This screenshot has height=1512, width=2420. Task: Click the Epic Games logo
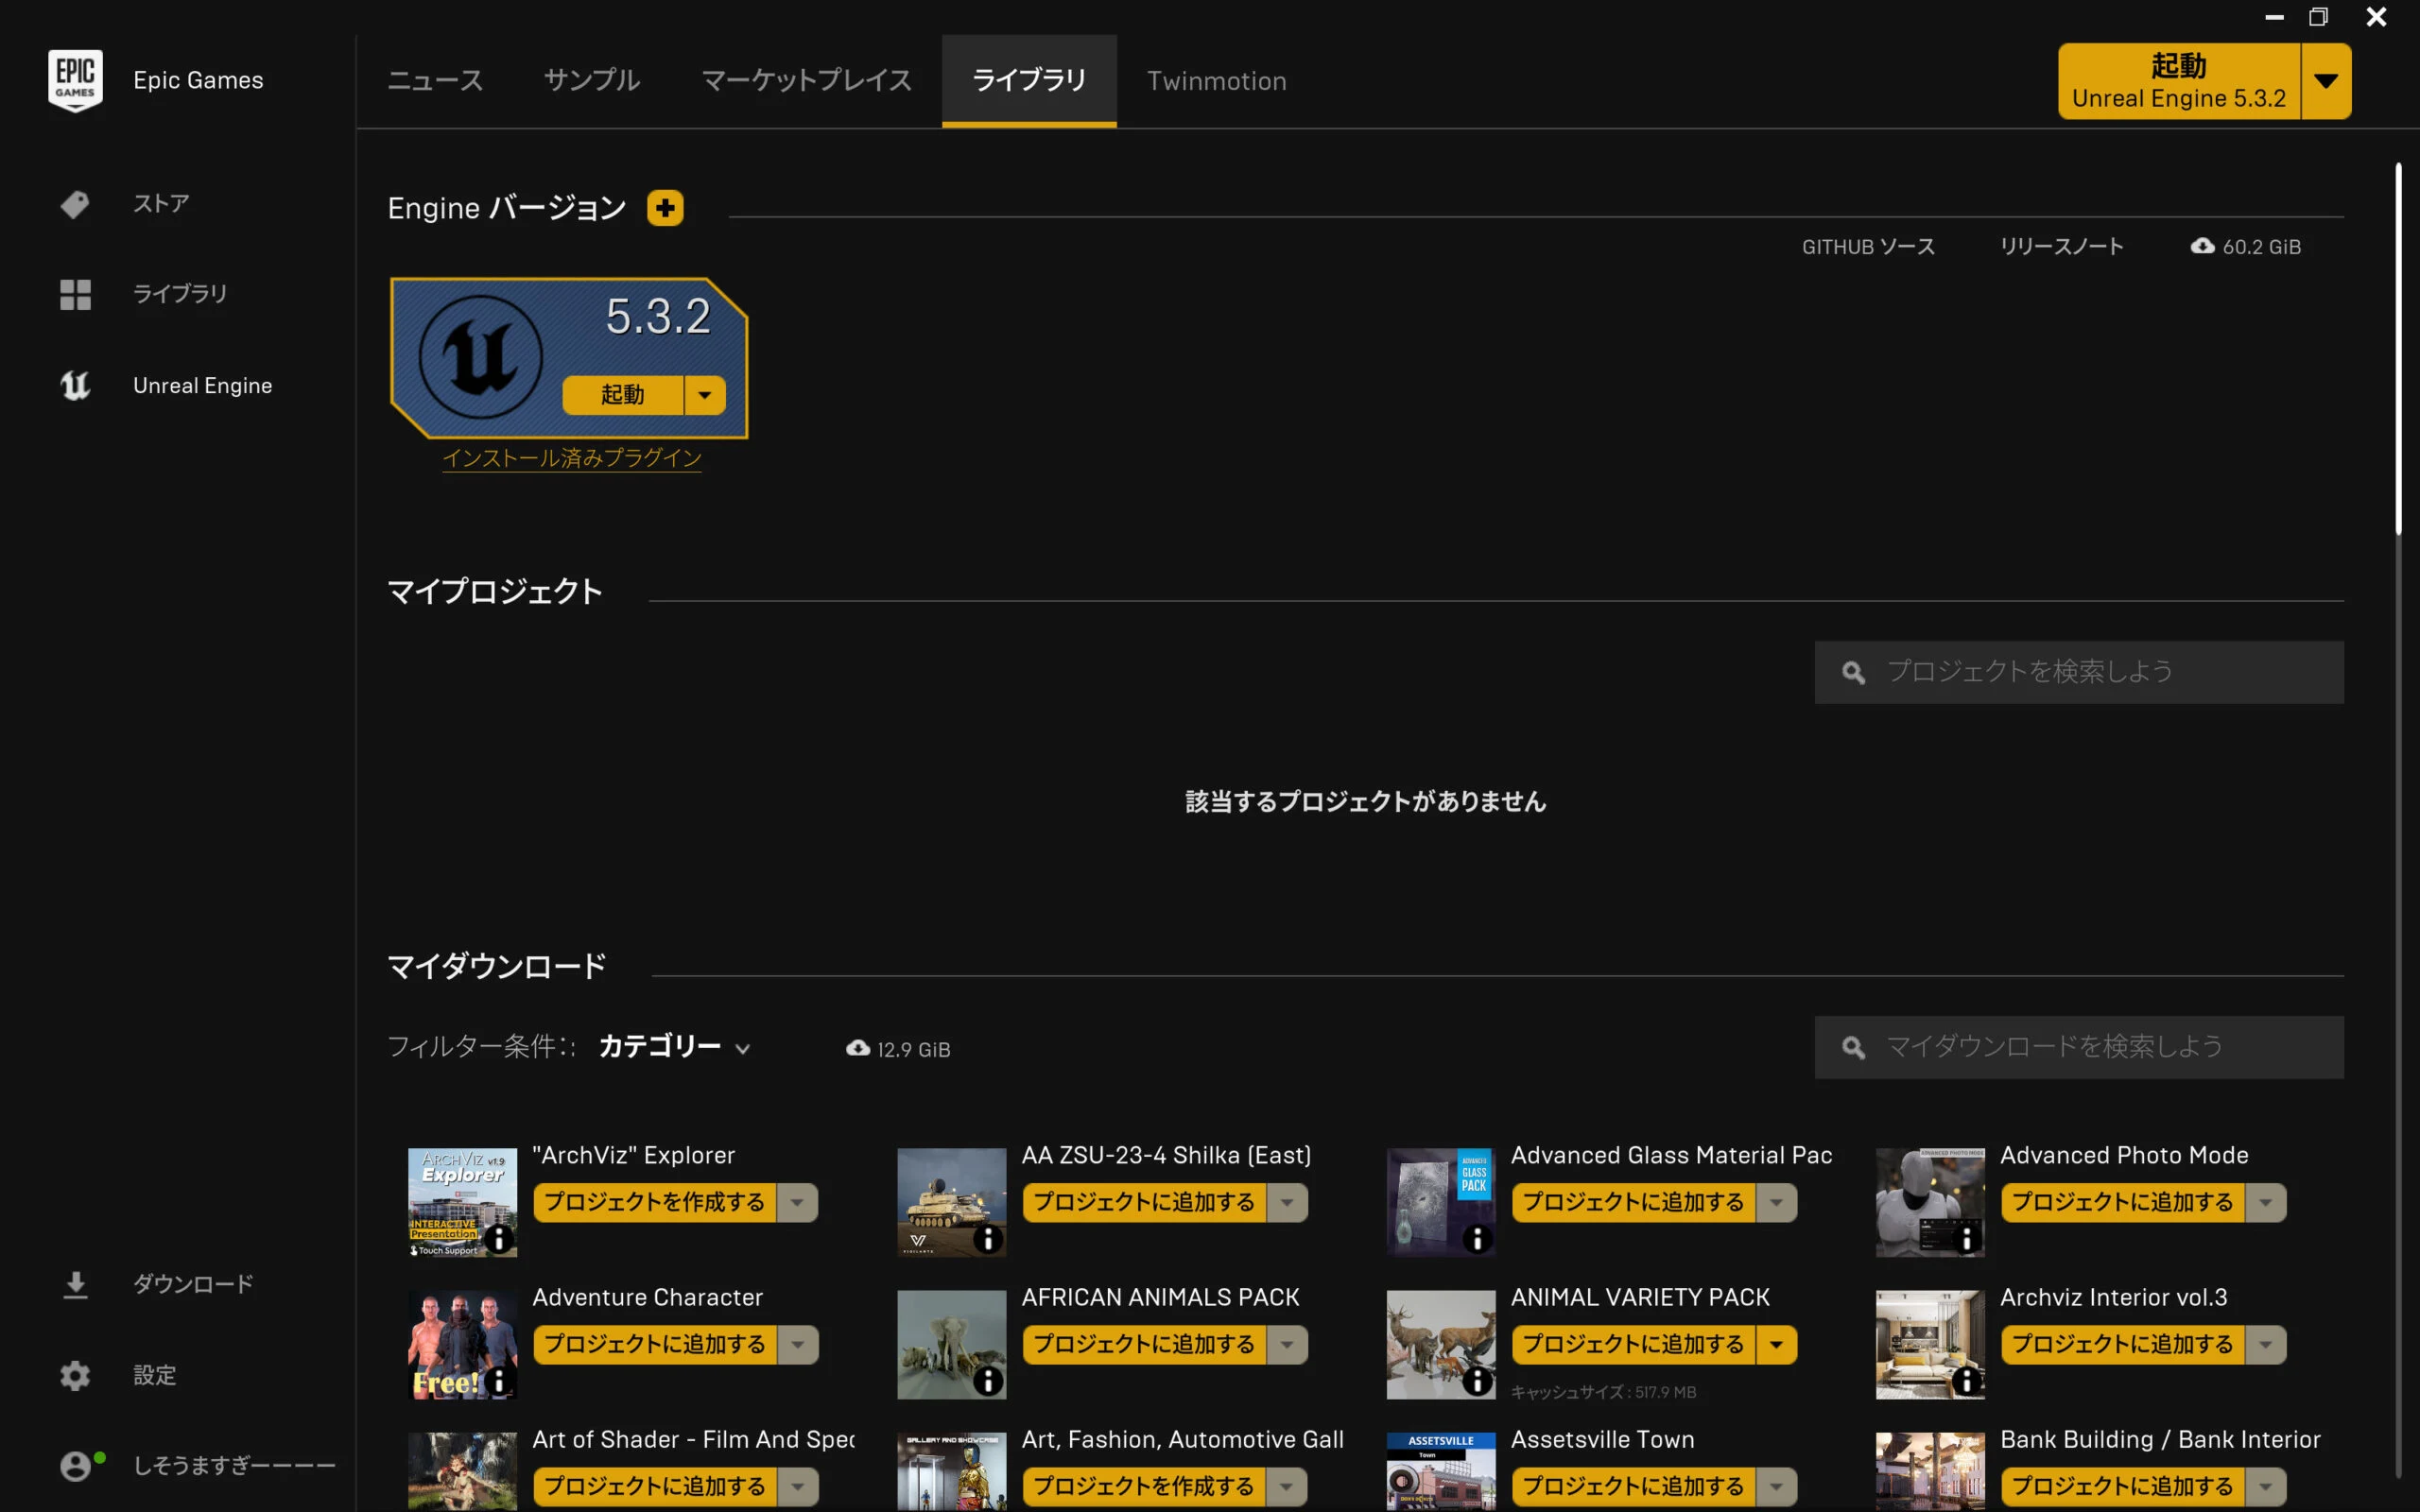tap(75, 80)
